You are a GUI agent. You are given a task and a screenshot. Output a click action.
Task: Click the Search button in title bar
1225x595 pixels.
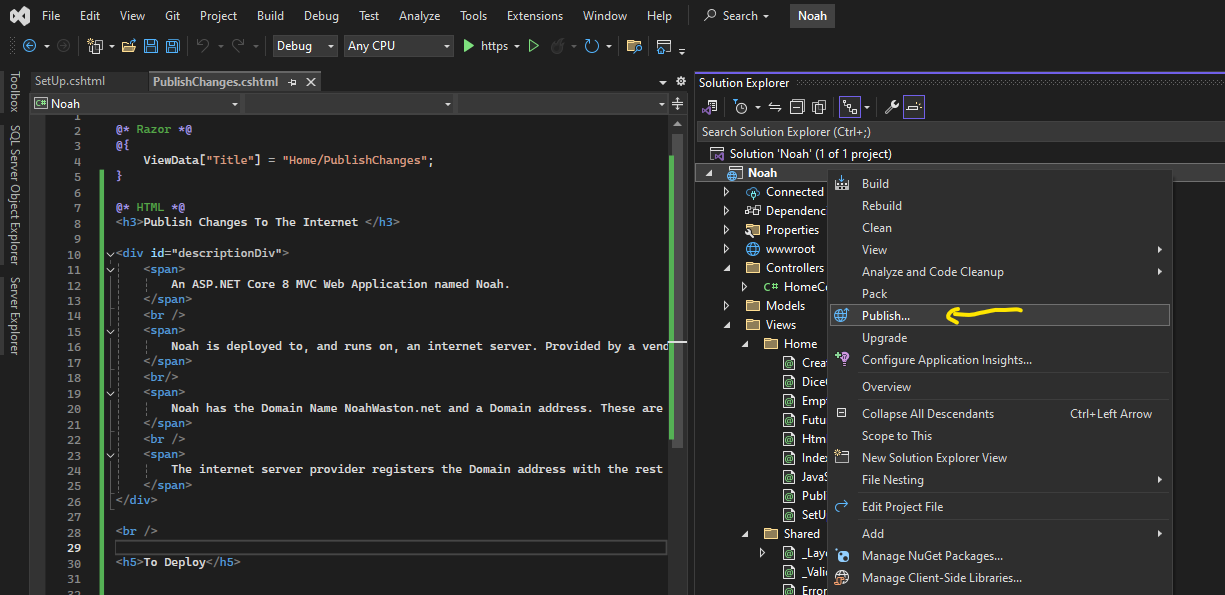738,16
